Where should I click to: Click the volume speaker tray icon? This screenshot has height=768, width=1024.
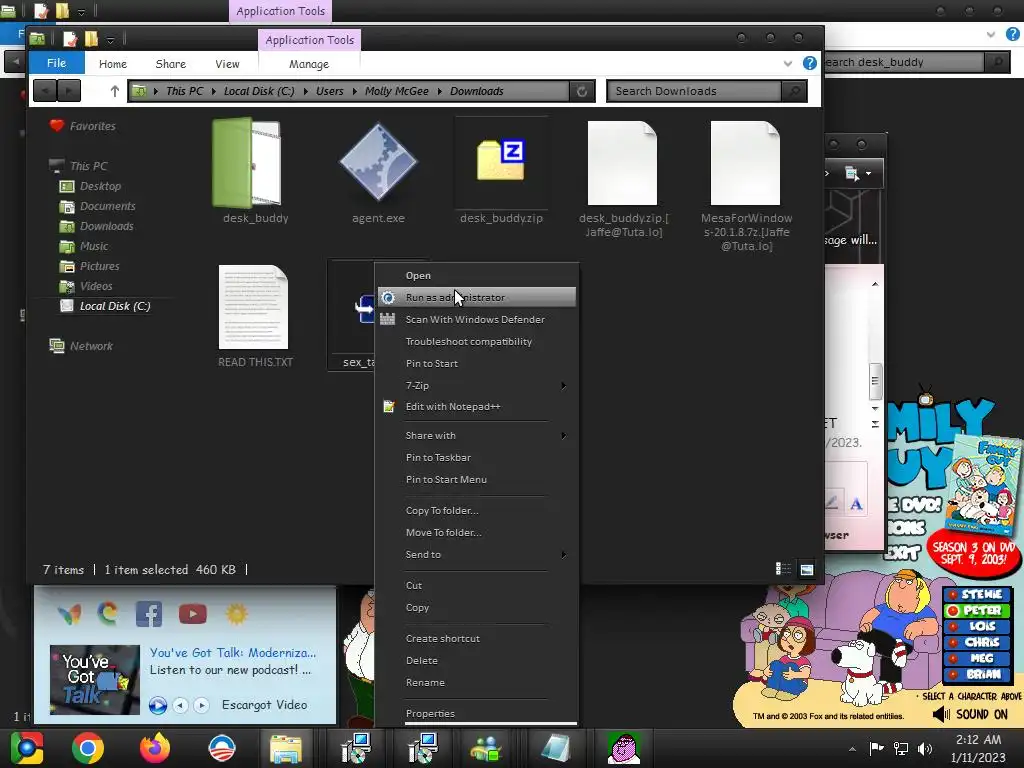pyautogui.click(x=925, y=749)
